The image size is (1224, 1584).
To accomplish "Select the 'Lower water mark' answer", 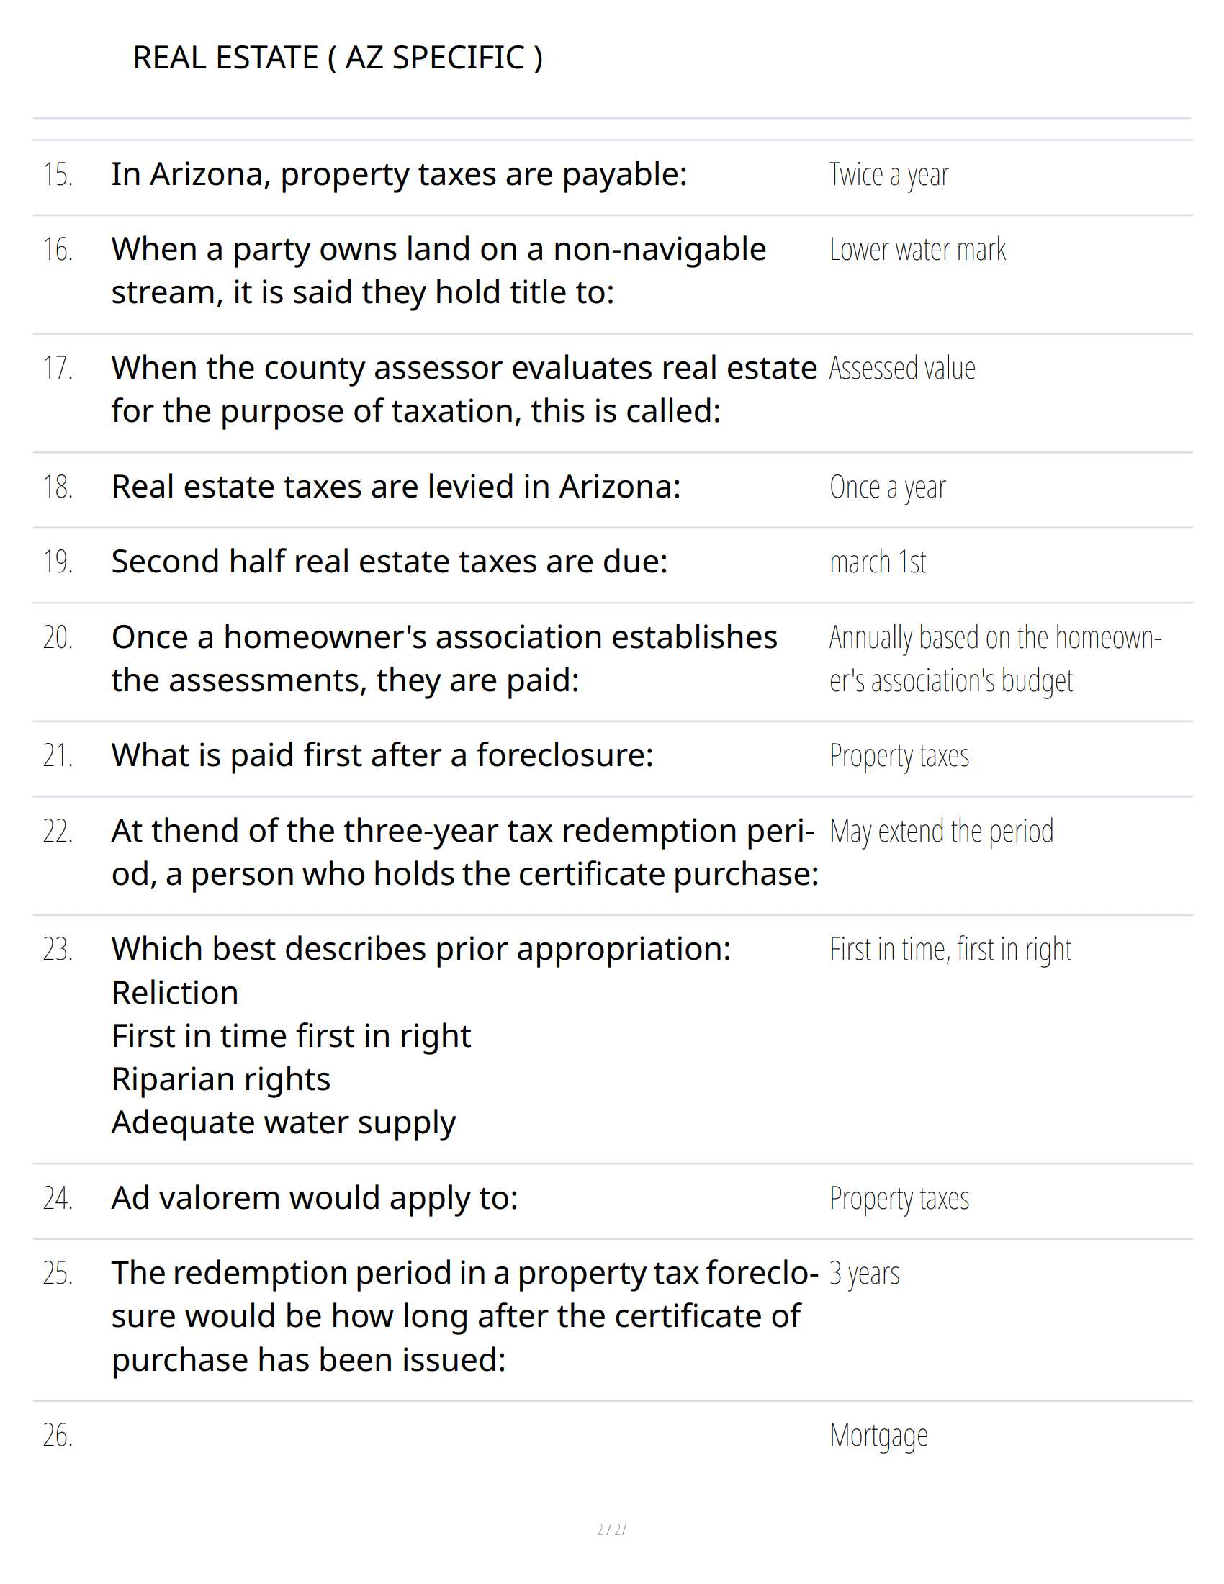I will pos(917,250).
